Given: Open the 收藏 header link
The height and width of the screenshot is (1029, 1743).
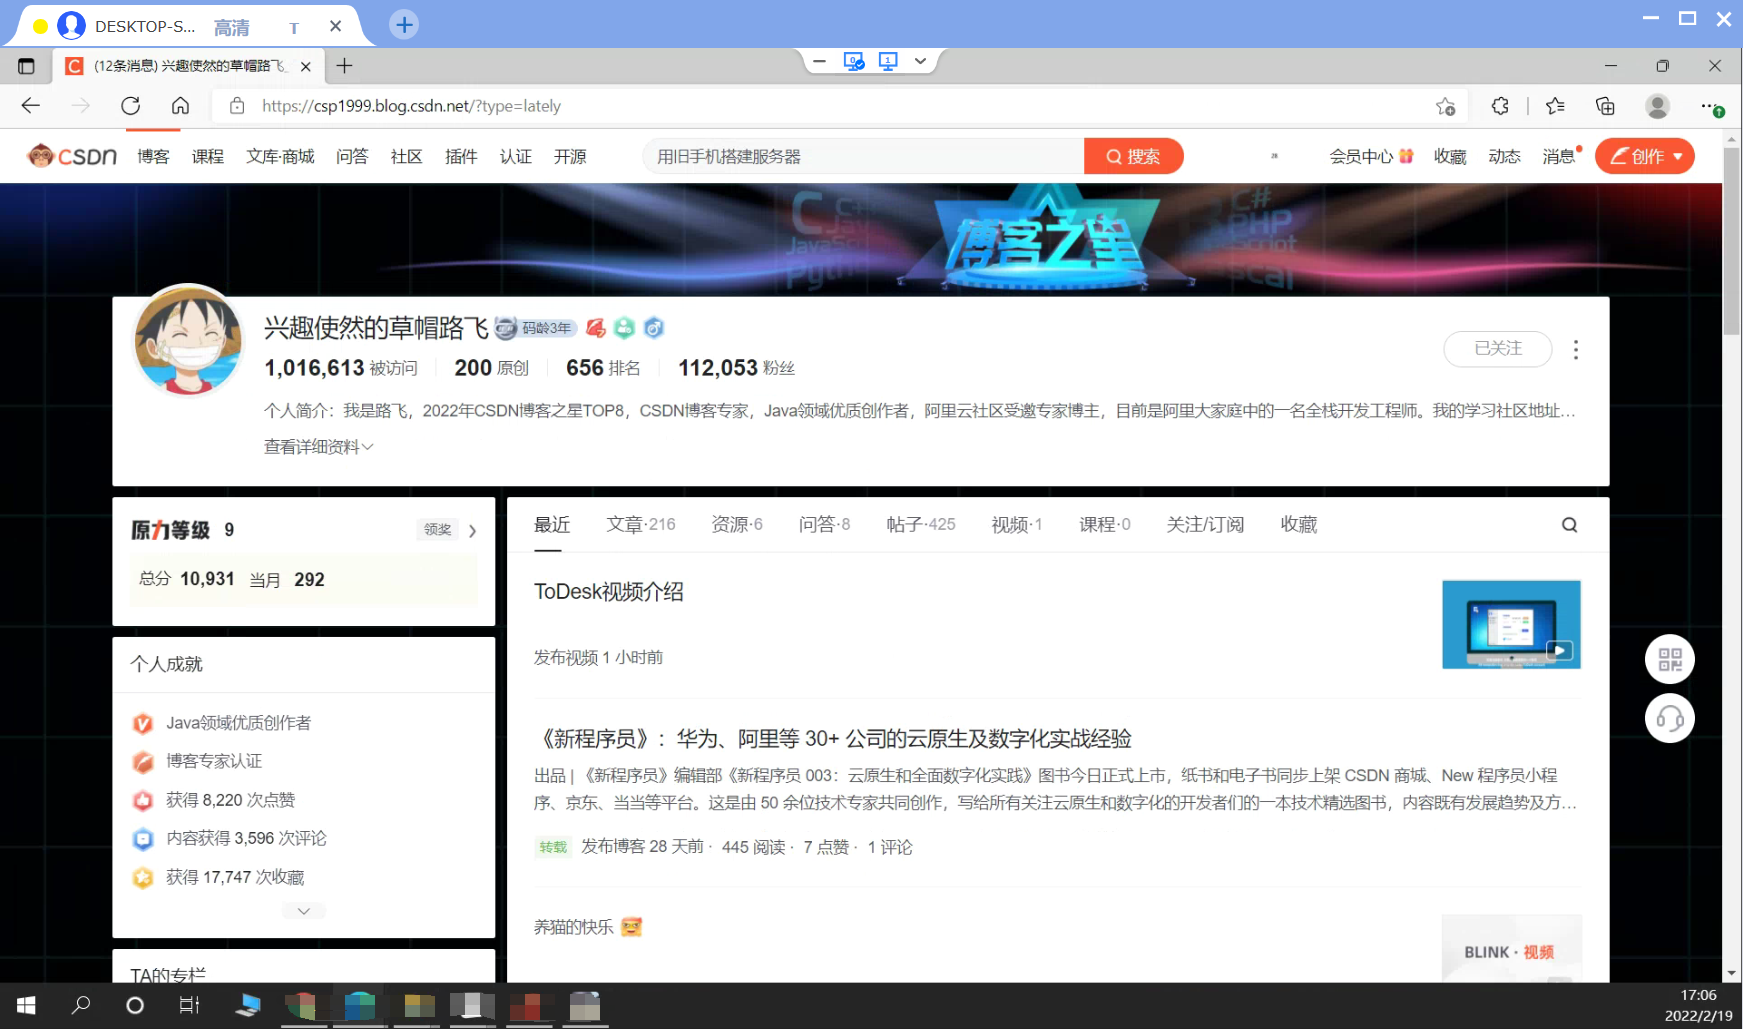Looking at the screenshot, I should coord(1450,156).
